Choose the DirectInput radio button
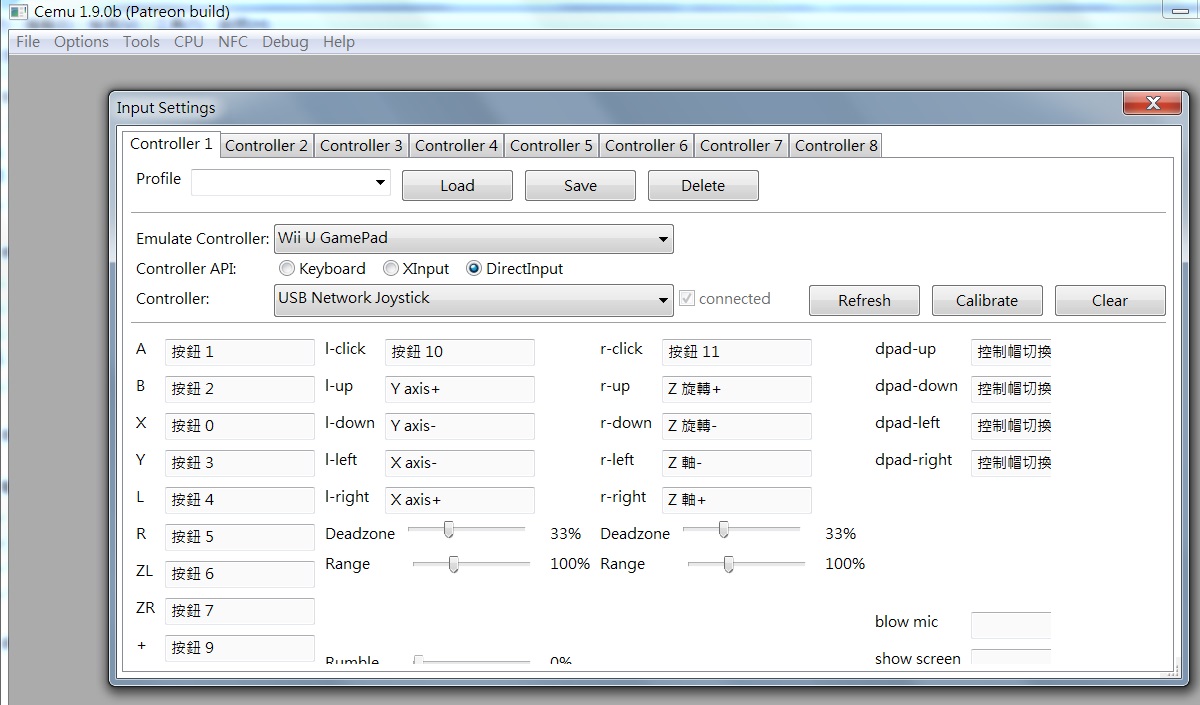This screenshot has height=705, width=1200. click(475, 269)
